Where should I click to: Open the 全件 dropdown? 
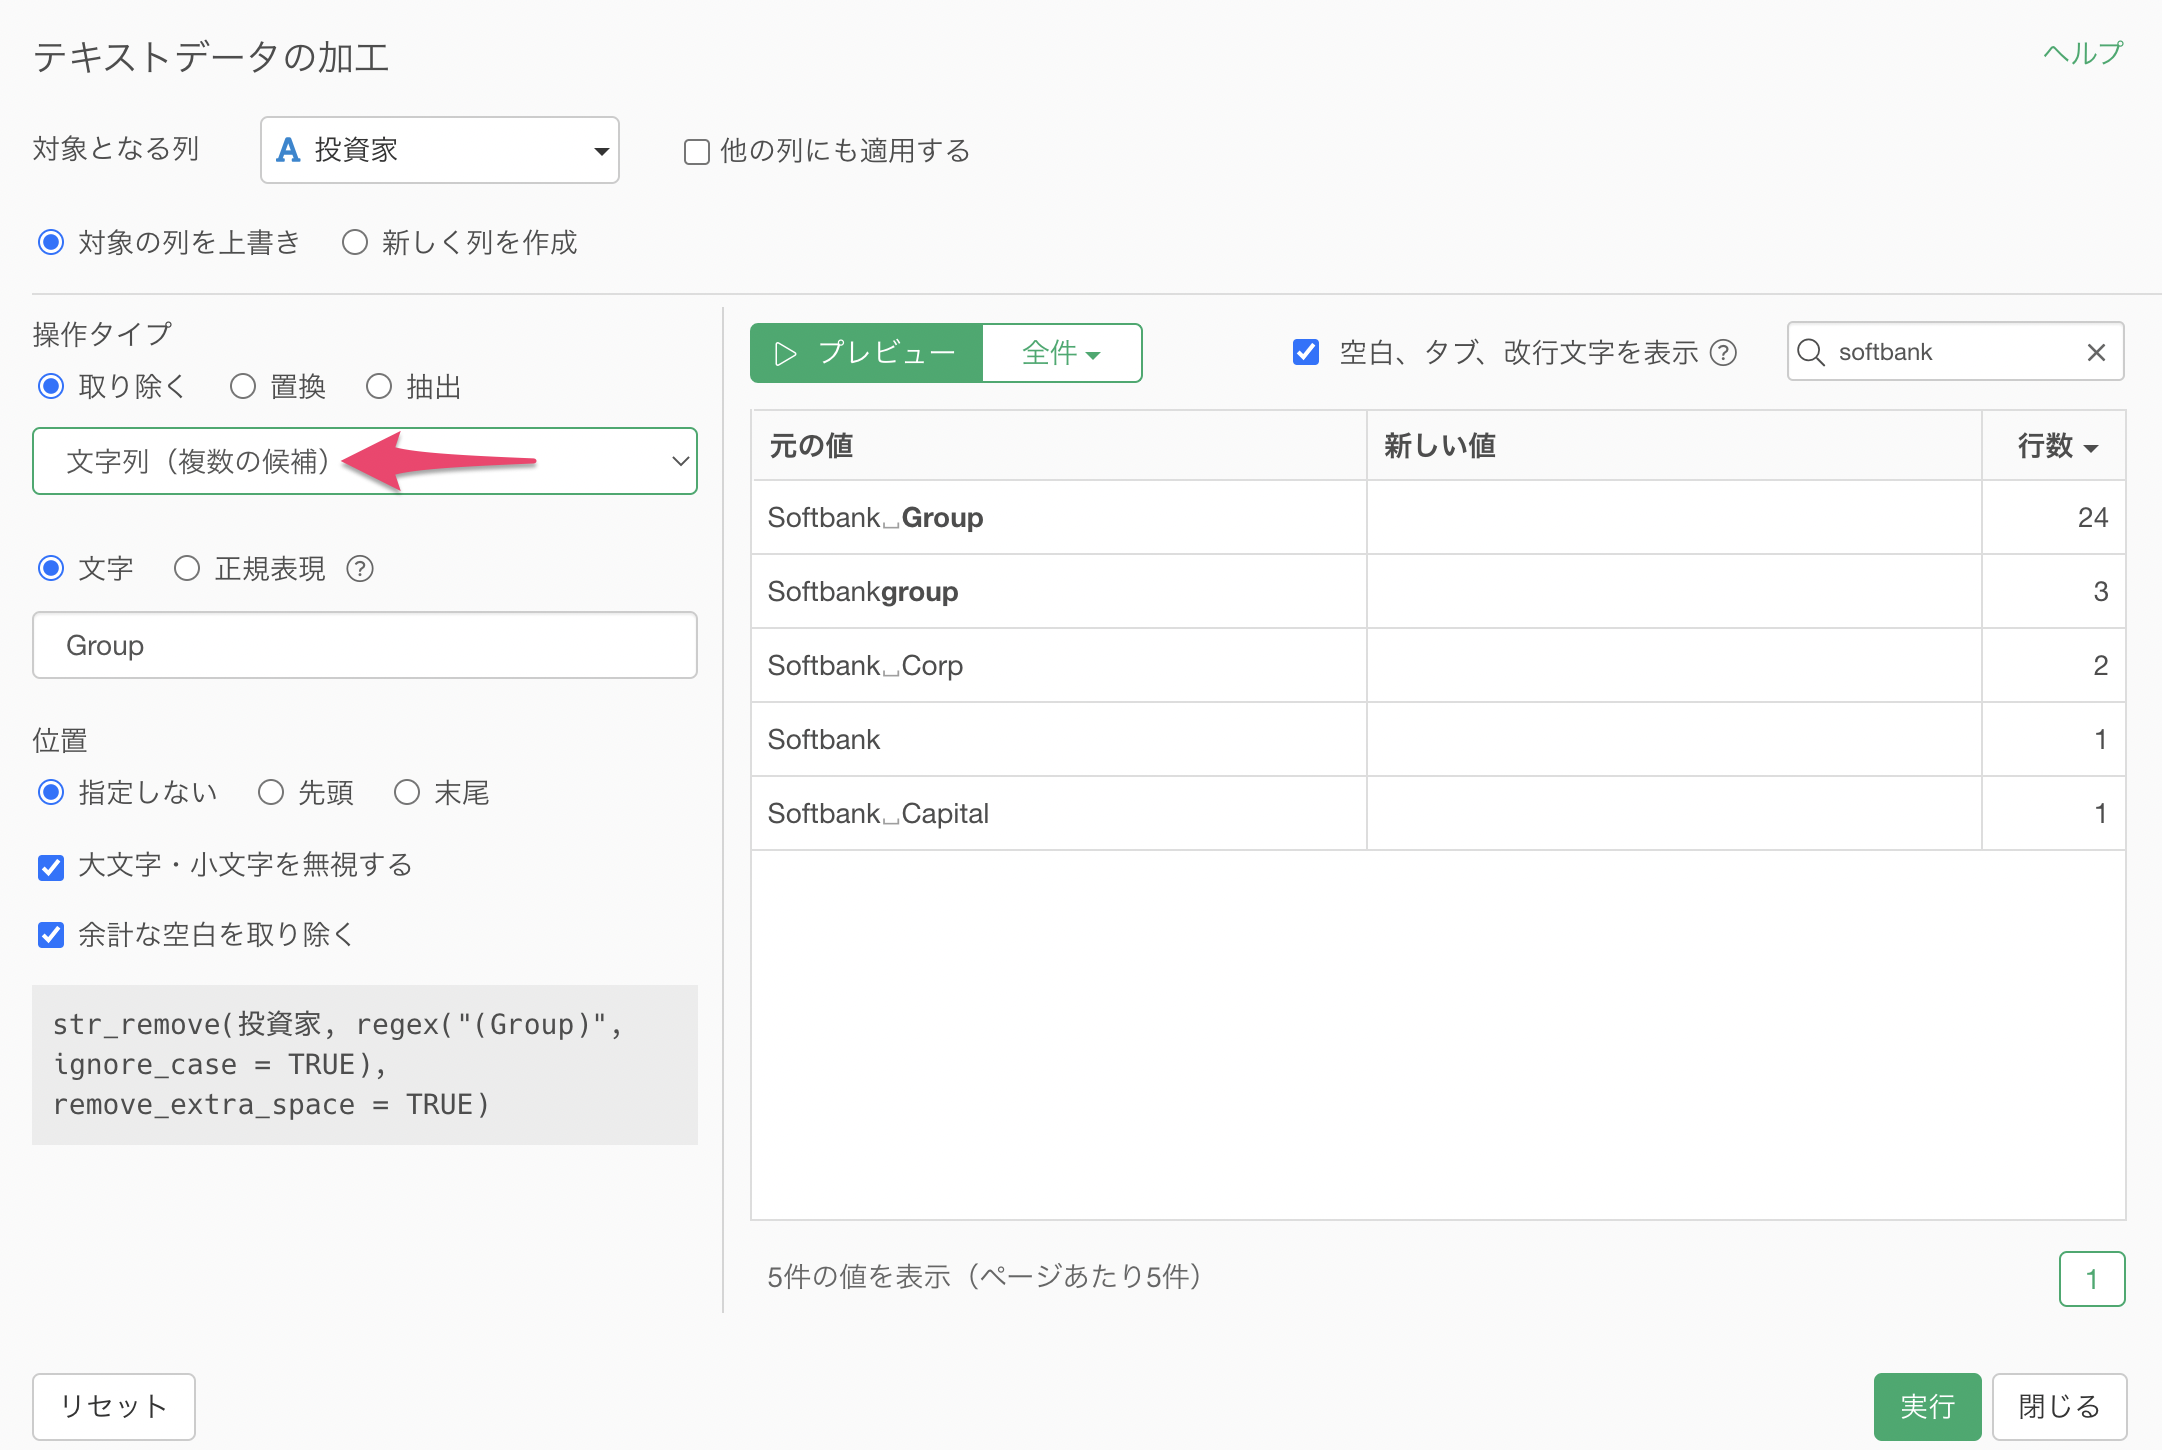[x=1062, y=353]
